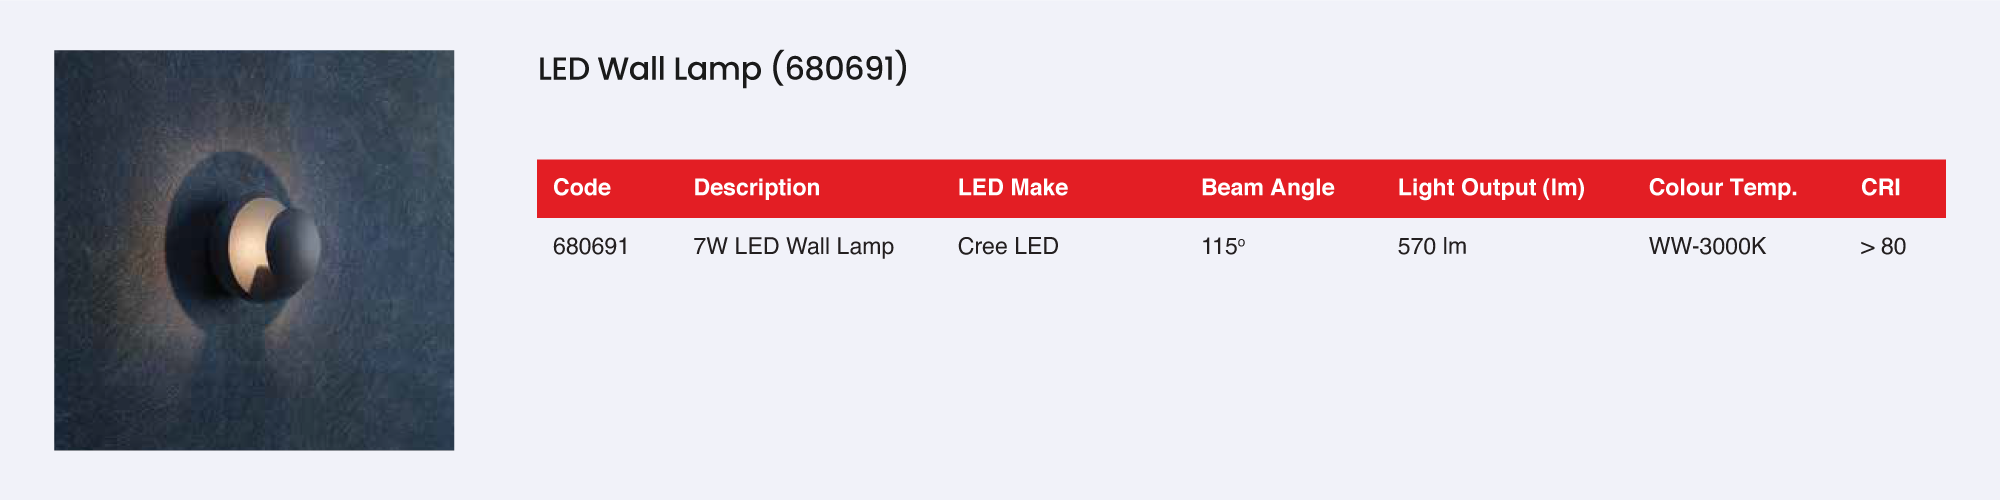Click the 'Code' column header
Image resolution: width=2000 pixels, height=500 pixels.
tap(582, 188)
